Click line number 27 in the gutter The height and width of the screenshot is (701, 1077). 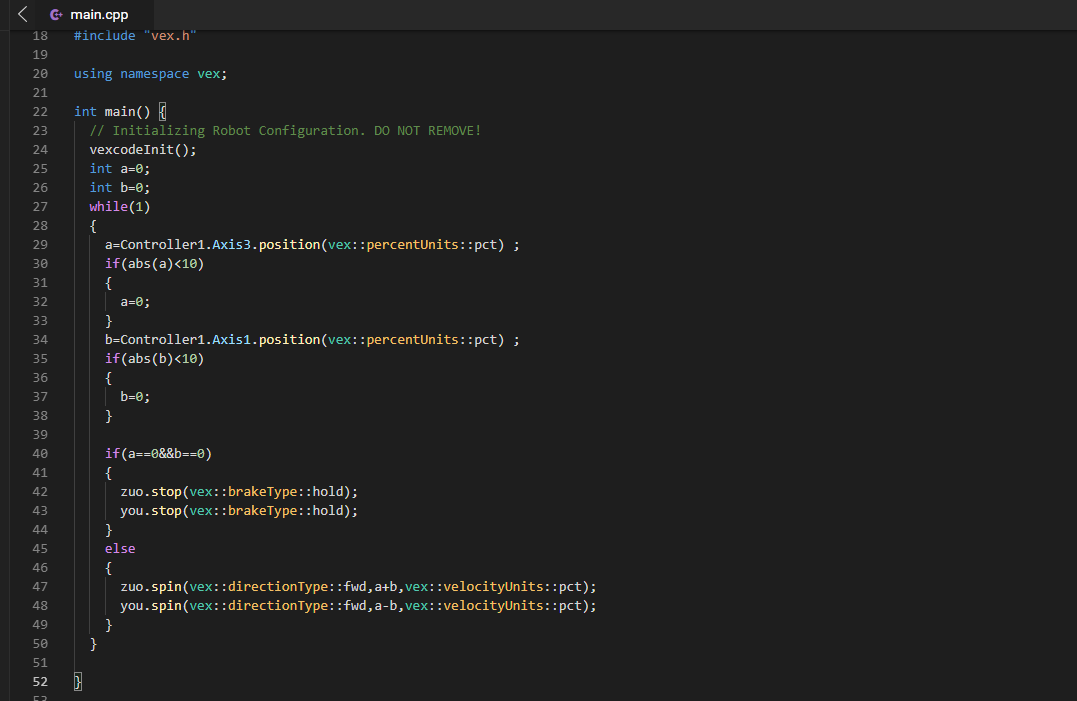coord(40,206)
